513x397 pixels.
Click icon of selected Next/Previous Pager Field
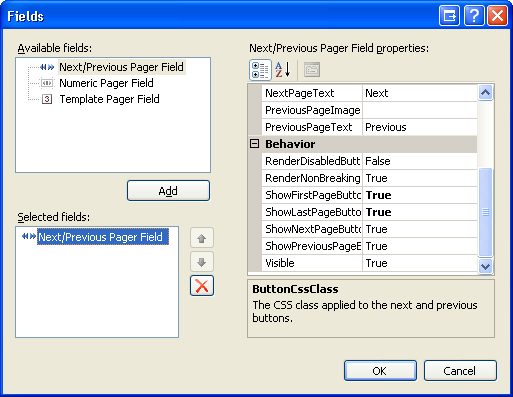(29, 236)
